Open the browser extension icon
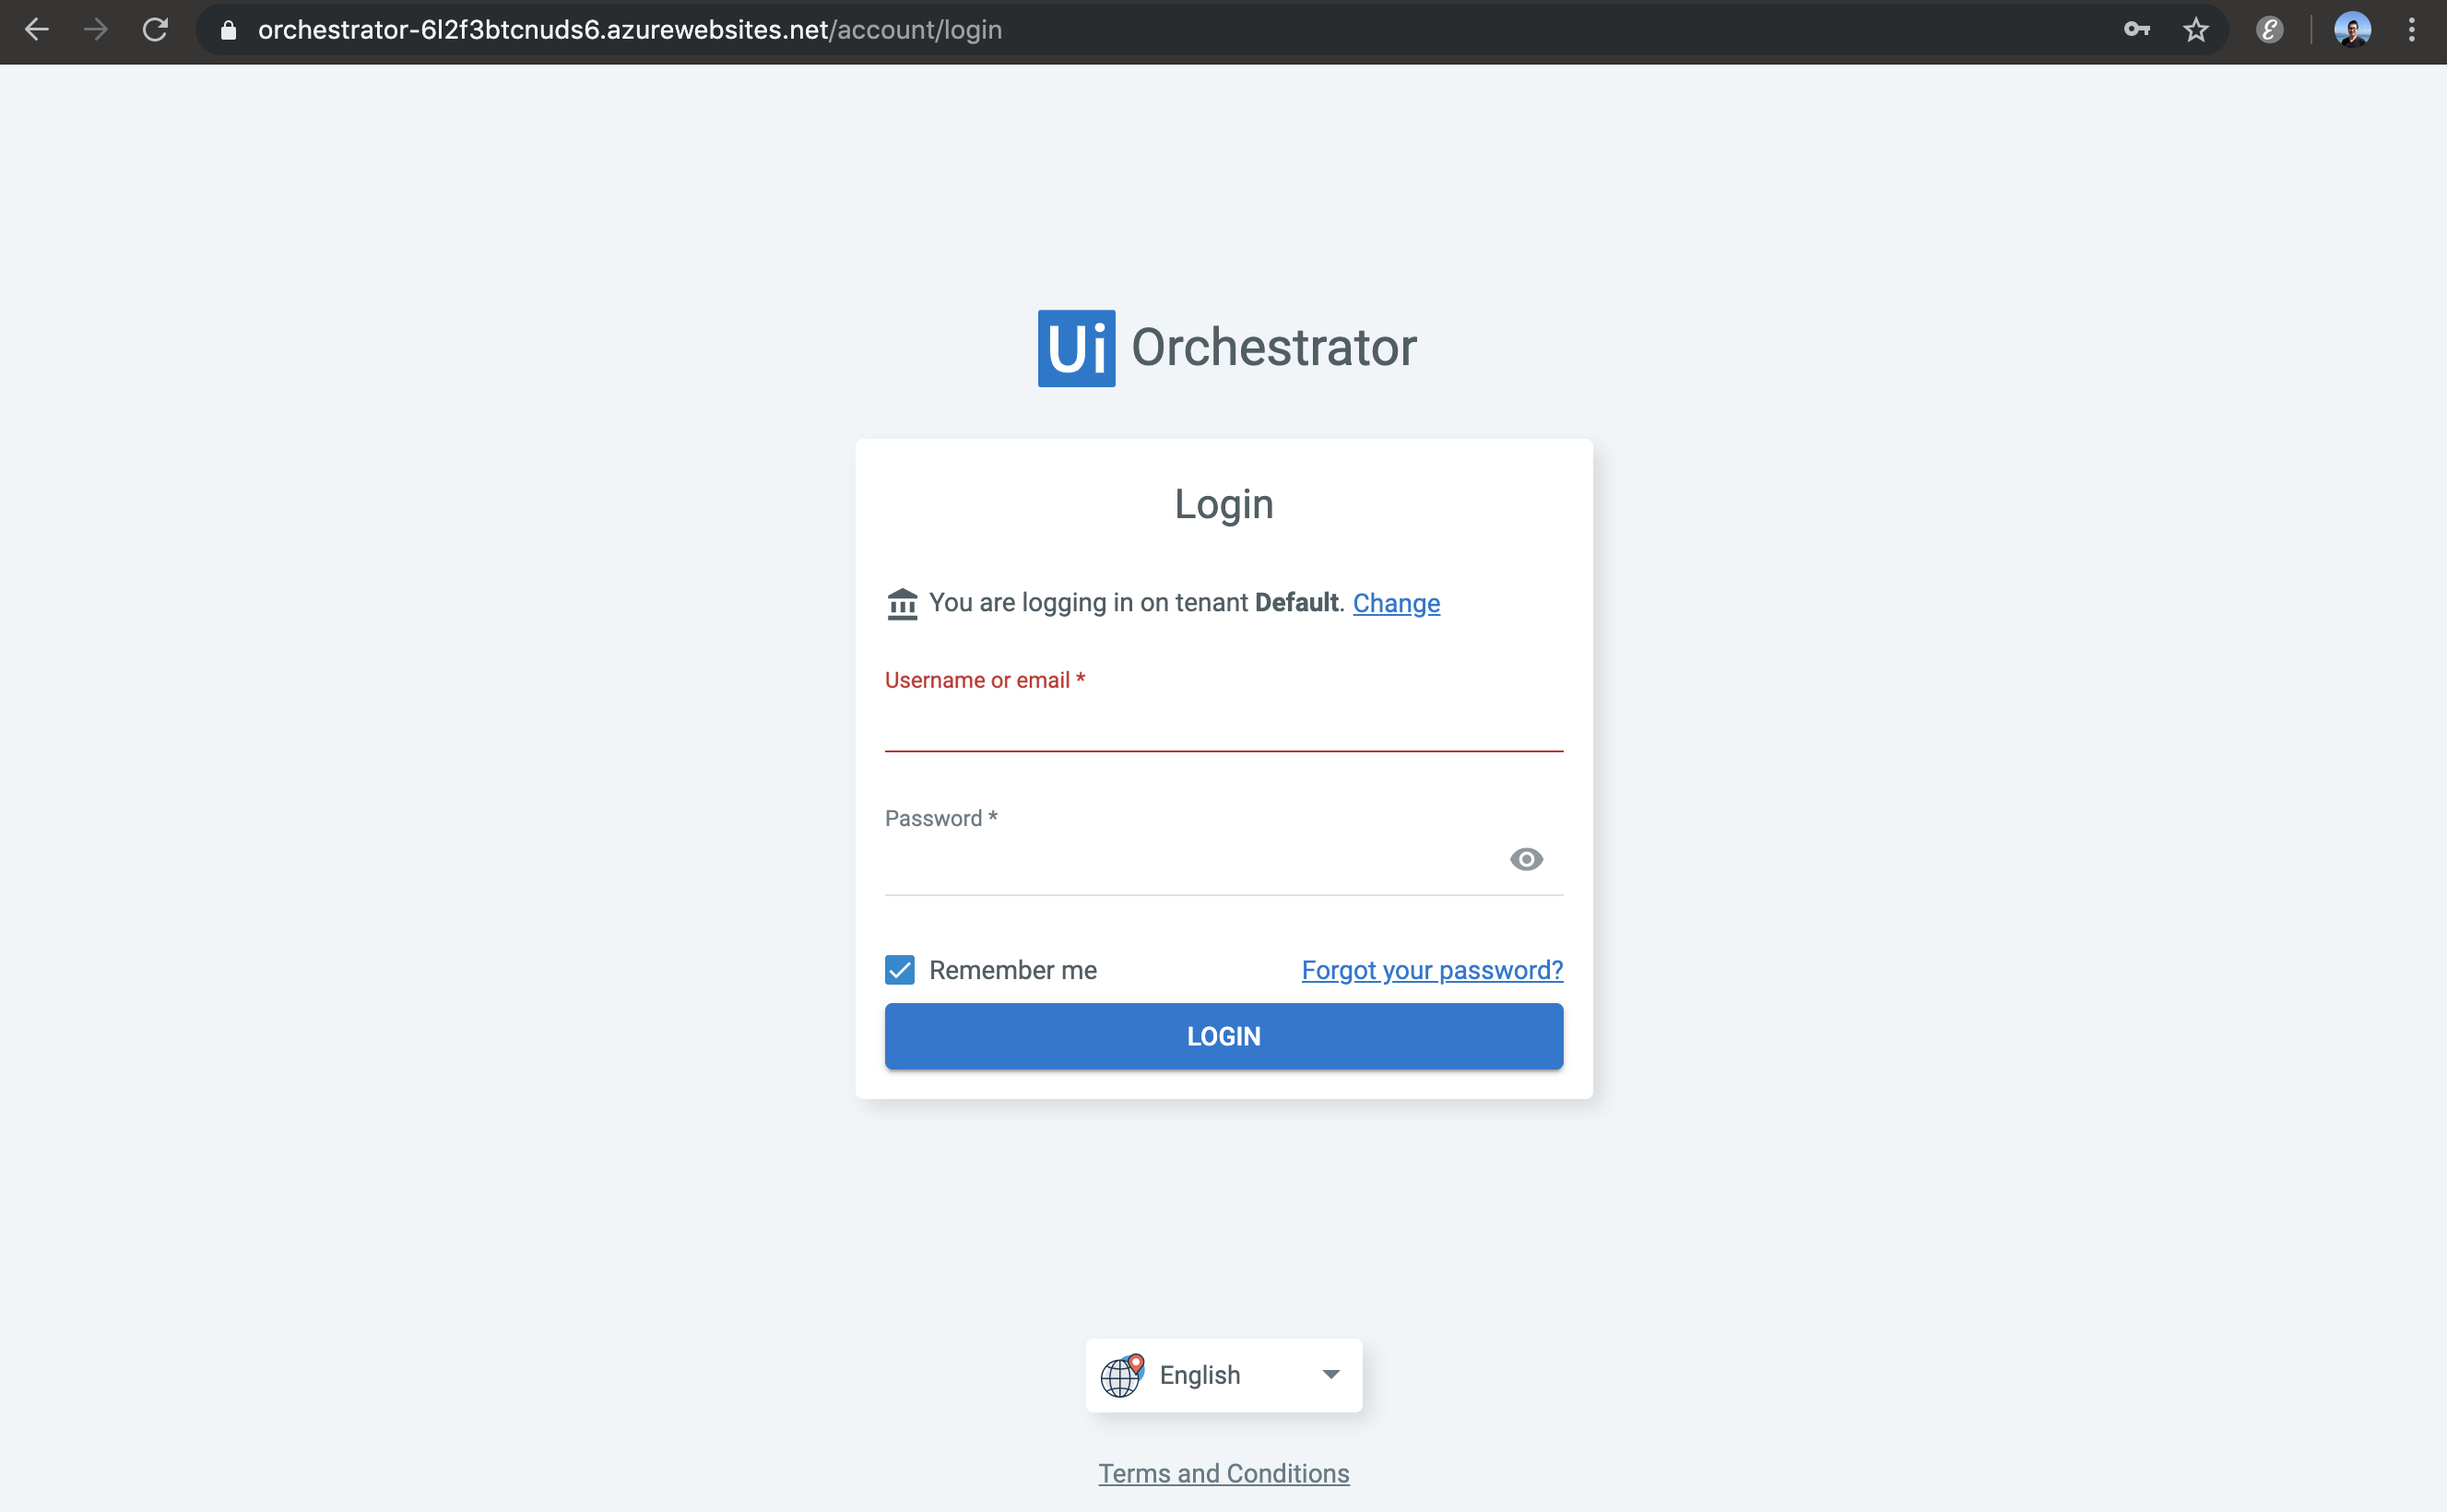2447x1512 pixels. point(2270,30)
